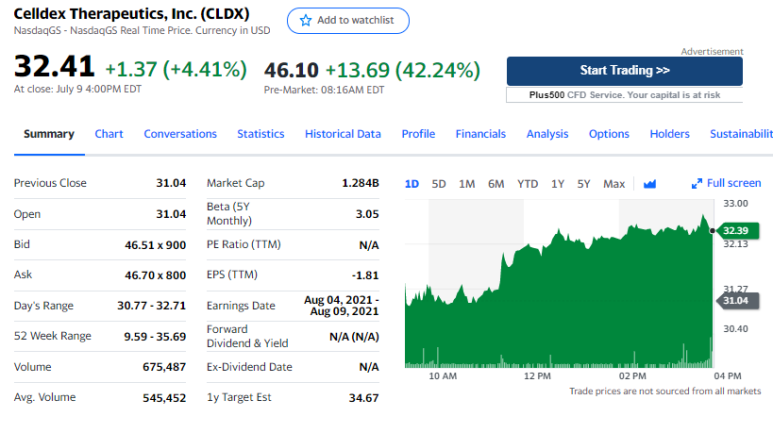Switch to the Chart tab
773x433 pixels.
coord(109,134)
